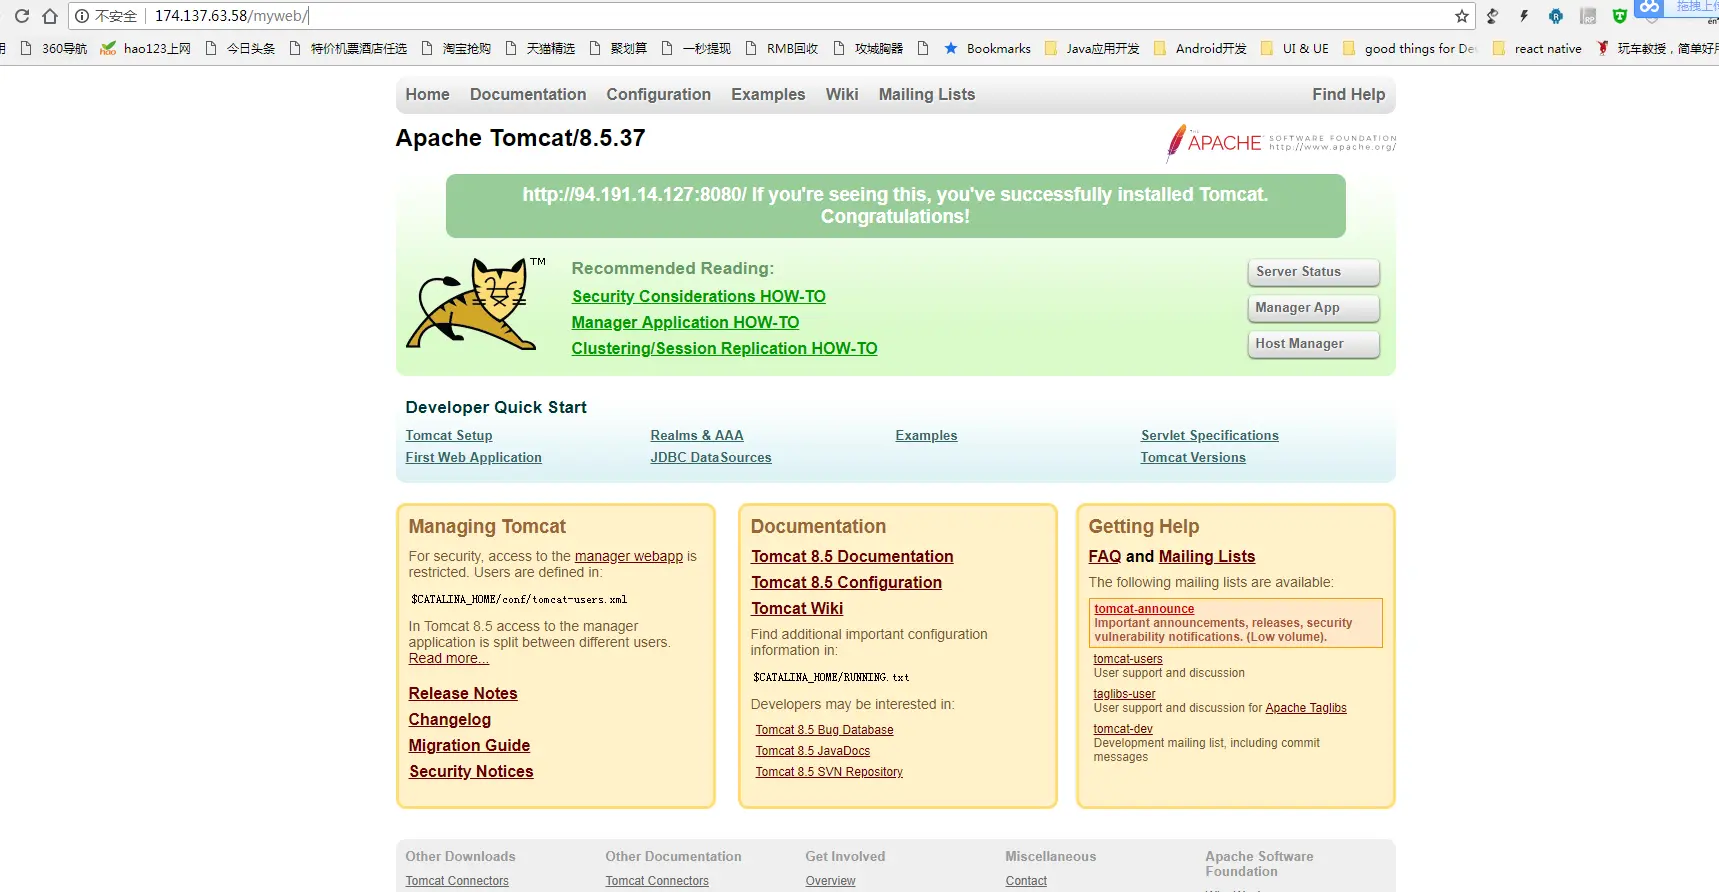Image resolution: width=1719 pixels, height=892 pixels.
Task: Expand the Java应用开发 bookmark folder
Action: [x=1092, y=48]
